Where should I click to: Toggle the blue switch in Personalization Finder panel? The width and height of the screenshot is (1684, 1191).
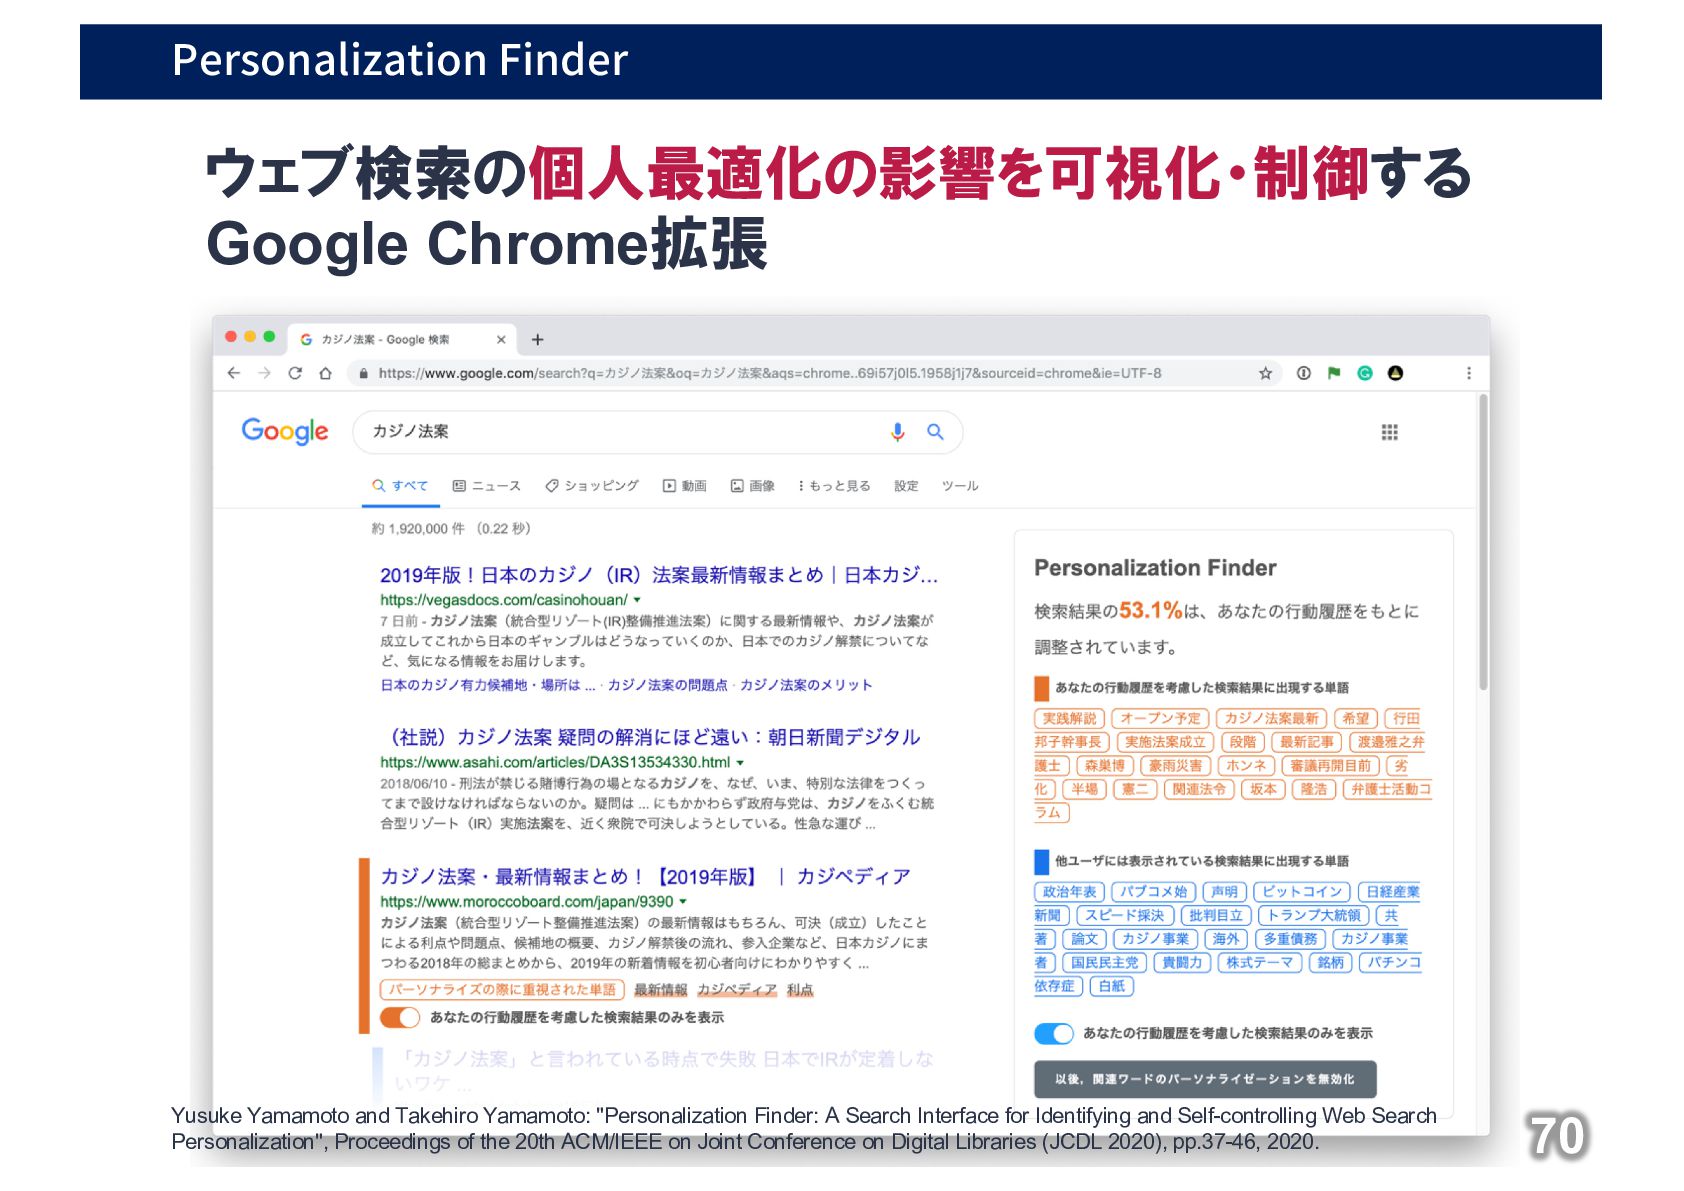(x=1054, y=1034)
